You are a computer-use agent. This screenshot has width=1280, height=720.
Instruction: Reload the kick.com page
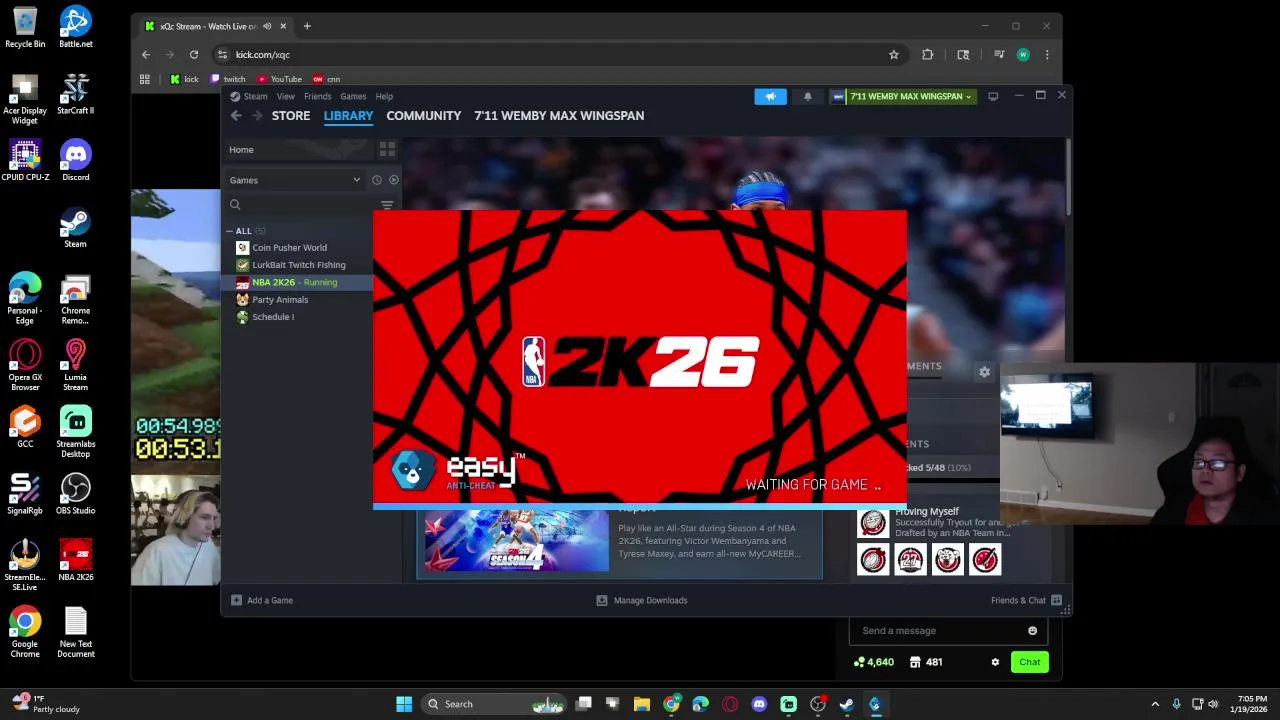point(194,55)
